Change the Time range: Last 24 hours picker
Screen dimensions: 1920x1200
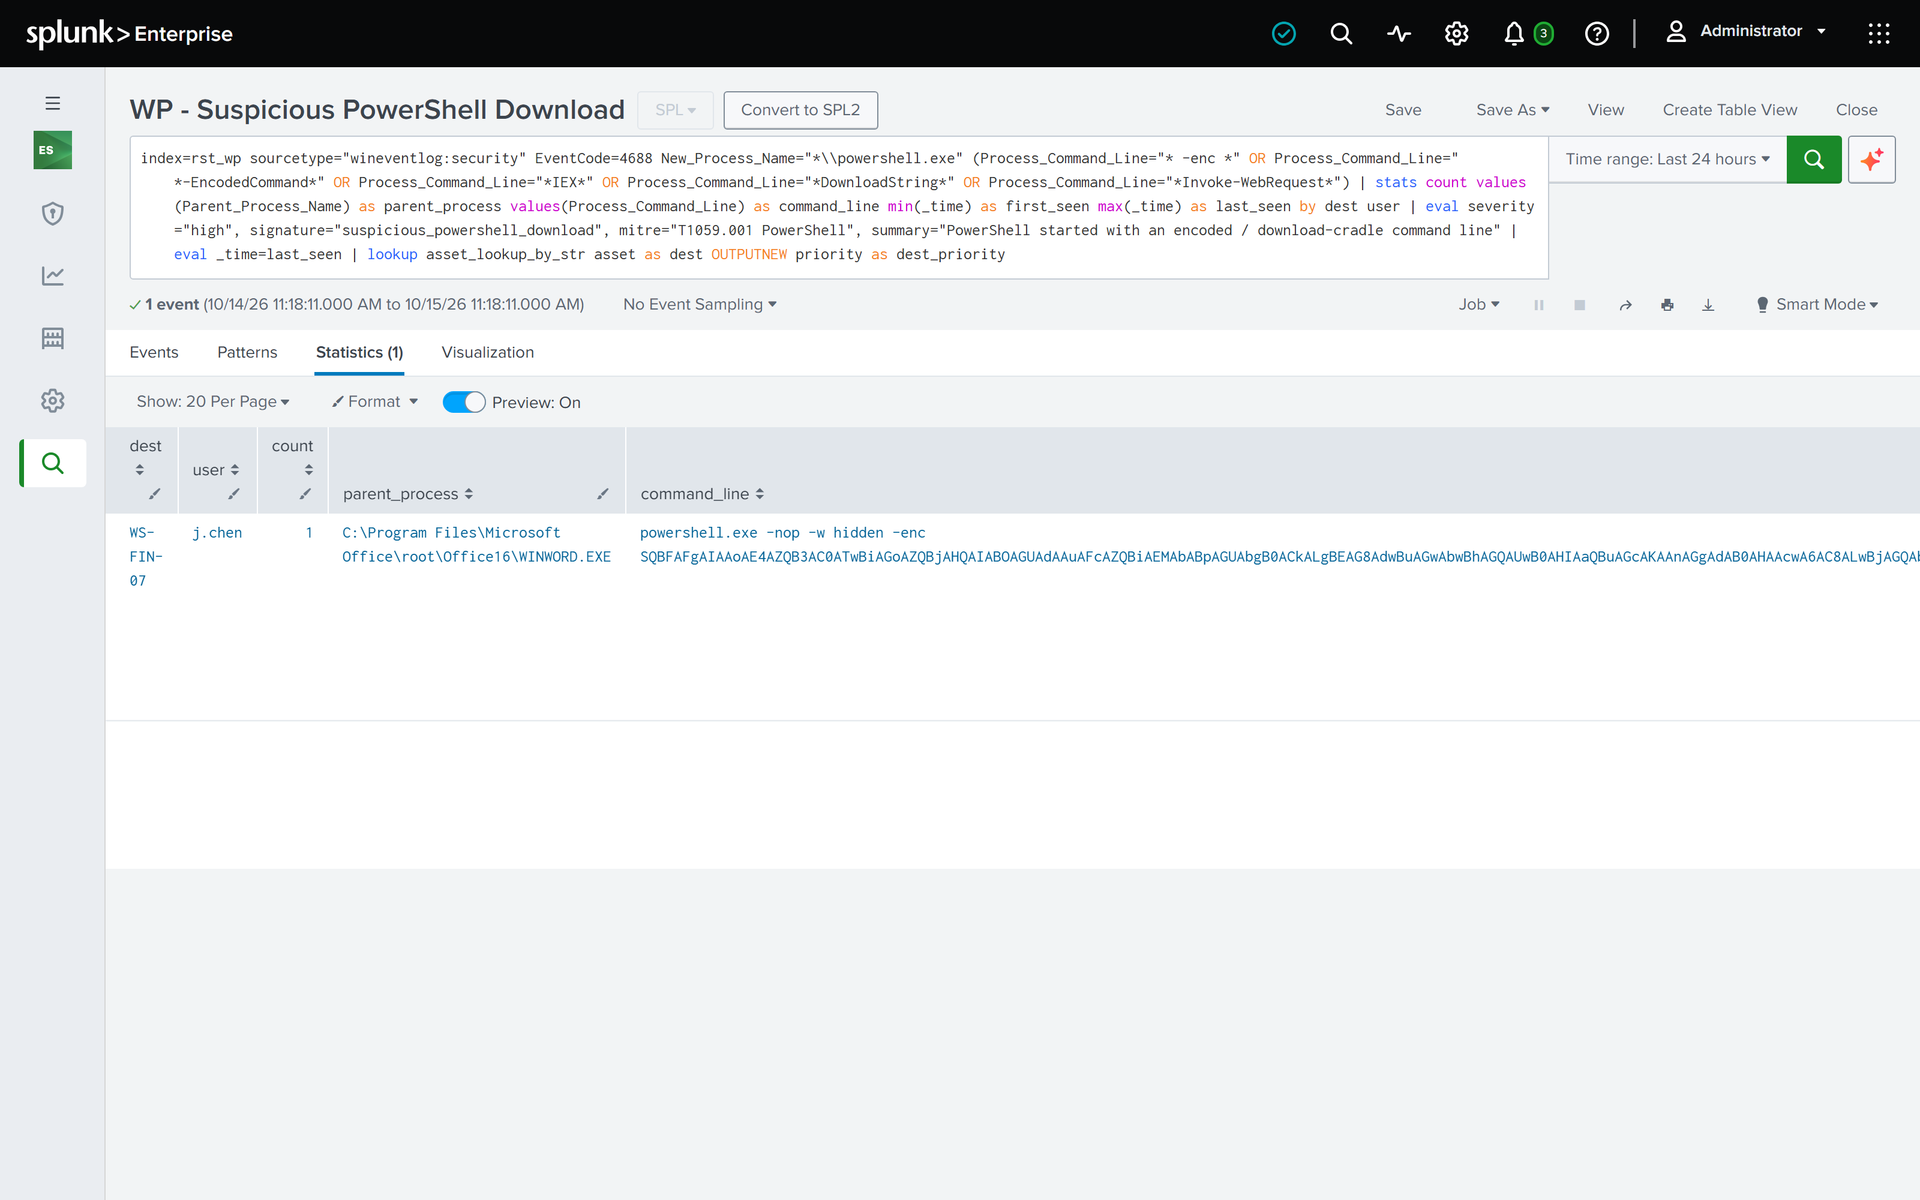1668,160
